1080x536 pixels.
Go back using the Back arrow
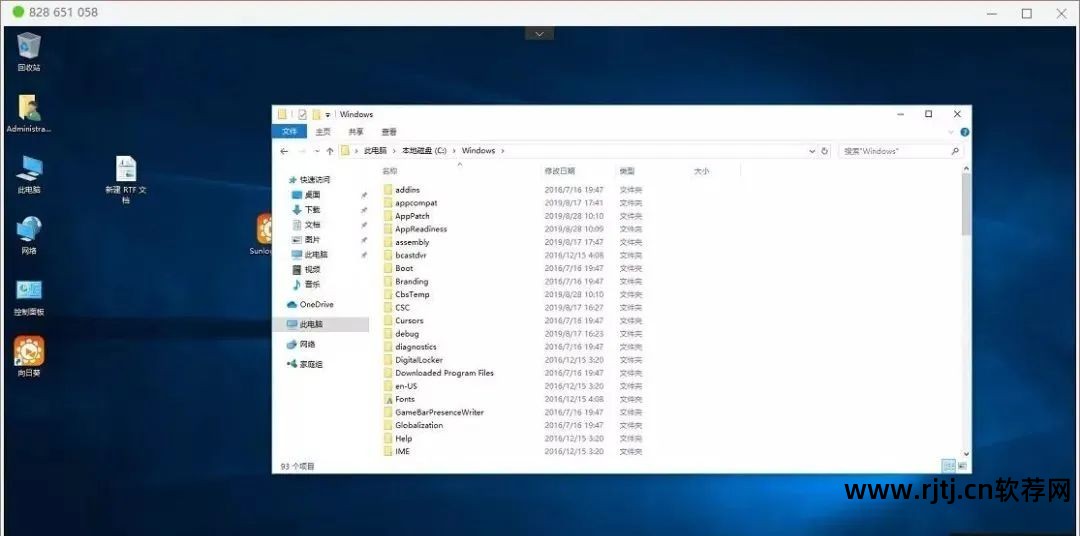point(284,151)
